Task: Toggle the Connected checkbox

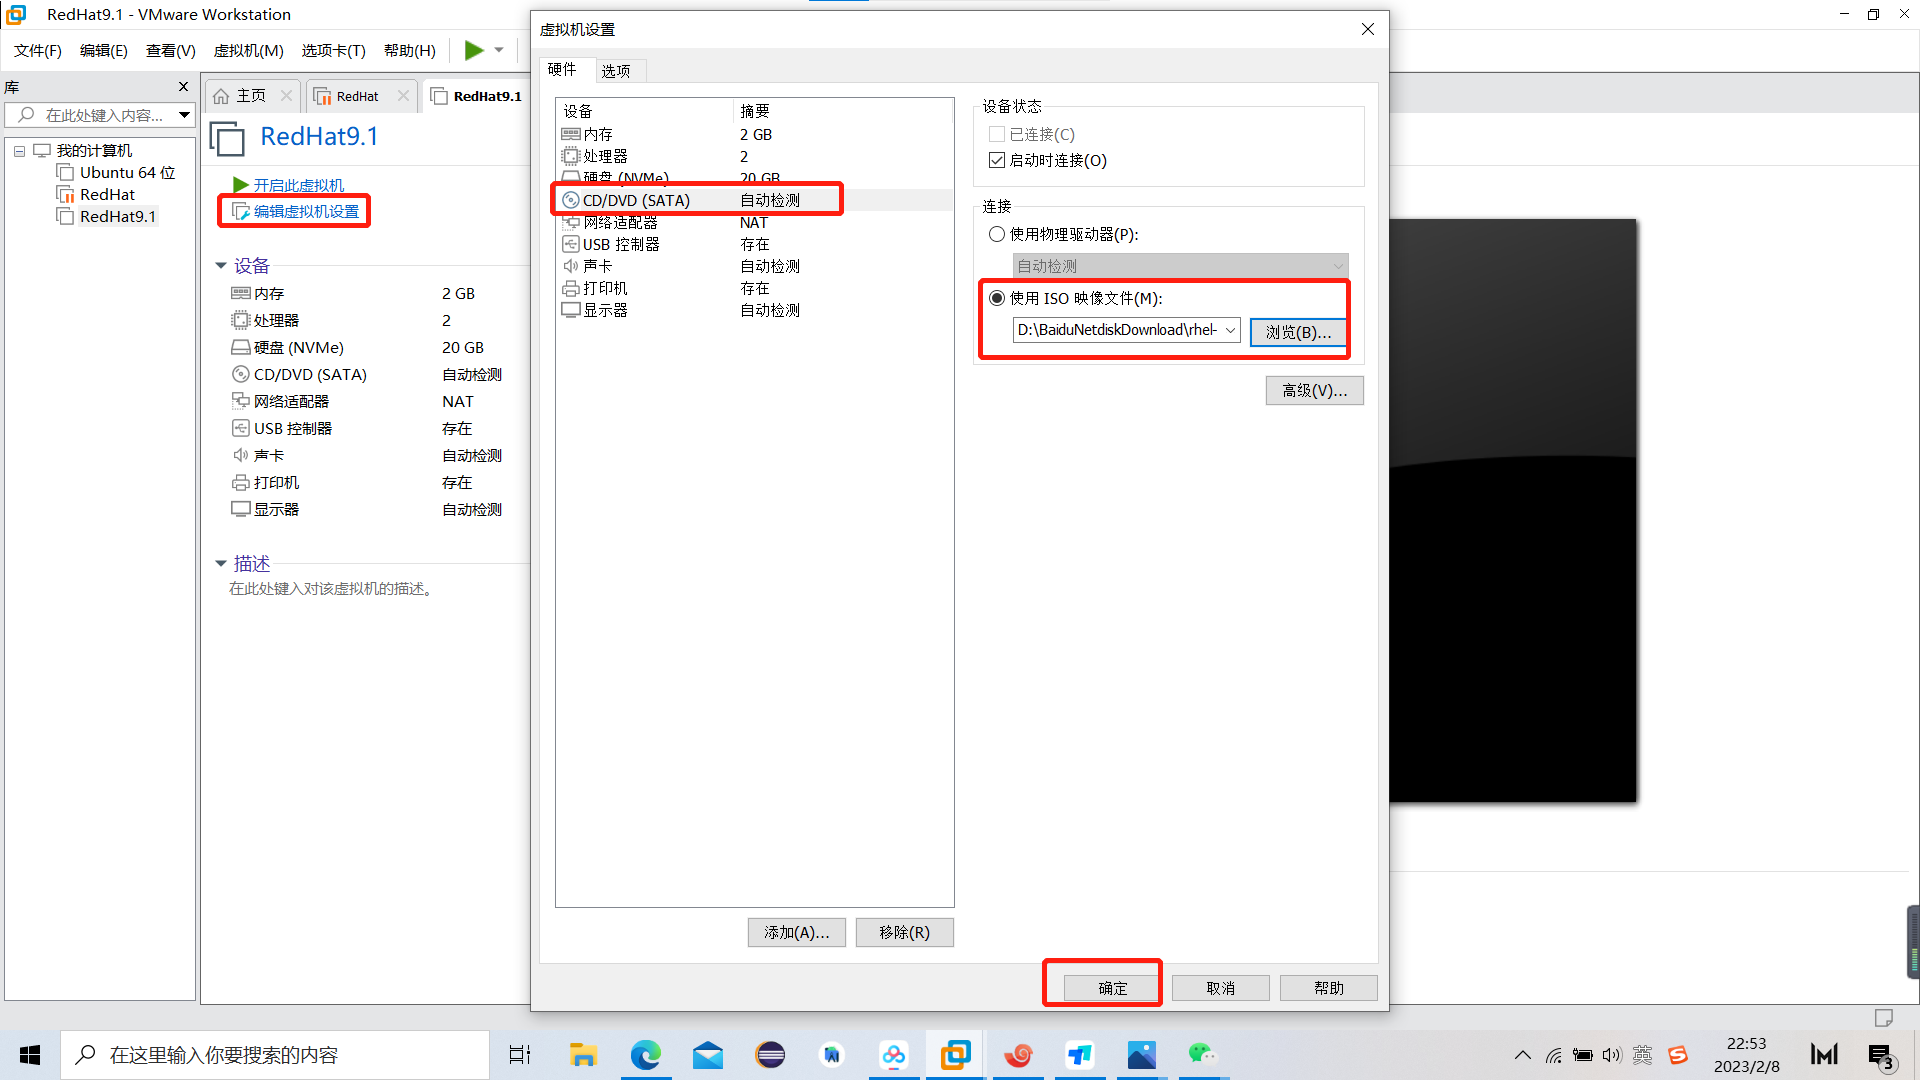Action: click(997, 134)
